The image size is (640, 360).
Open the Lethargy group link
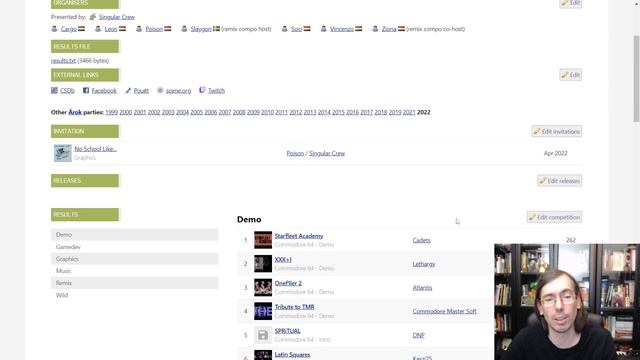[424, 264]
